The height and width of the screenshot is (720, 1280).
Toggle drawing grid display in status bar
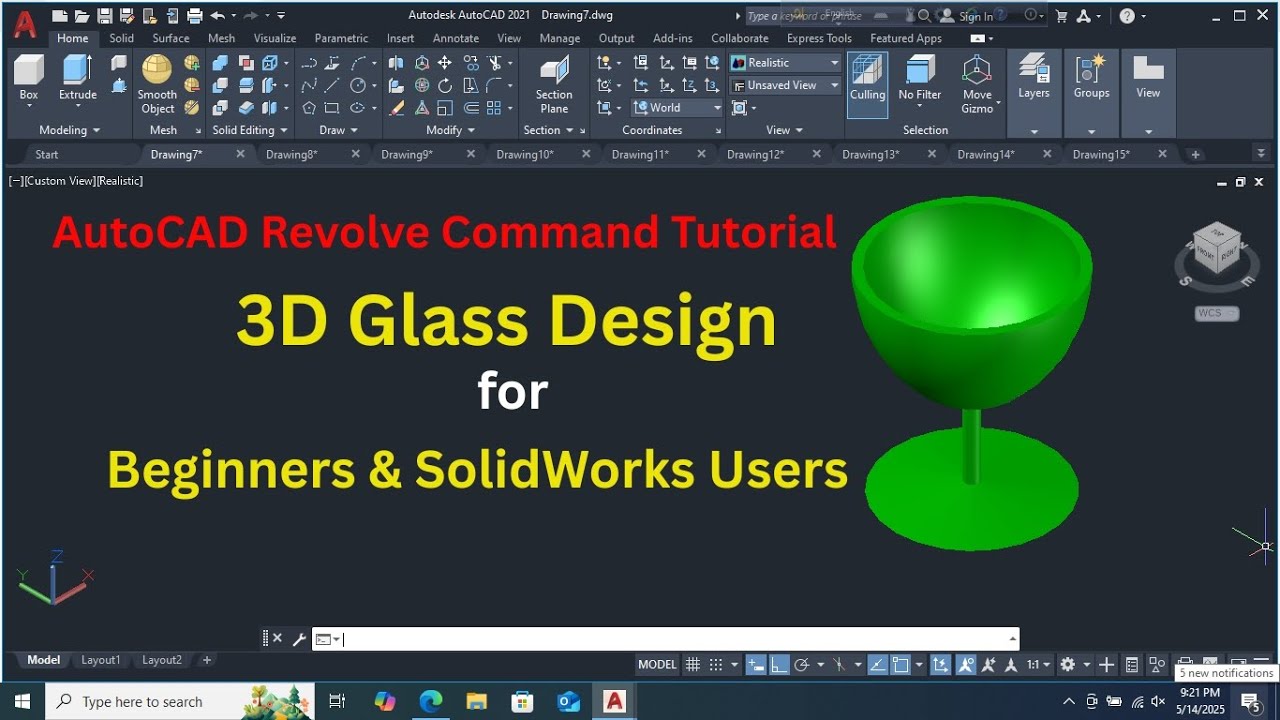tap(692, 664)
